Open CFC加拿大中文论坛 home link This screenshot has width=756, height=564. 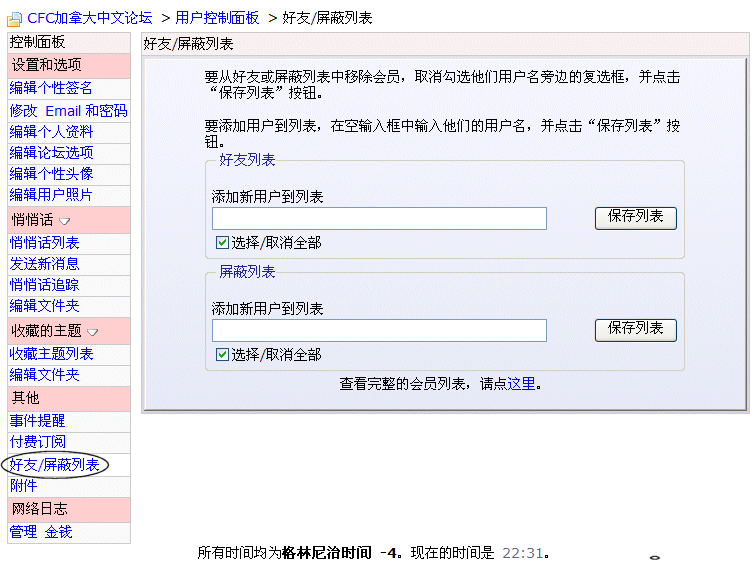point(90,18)
